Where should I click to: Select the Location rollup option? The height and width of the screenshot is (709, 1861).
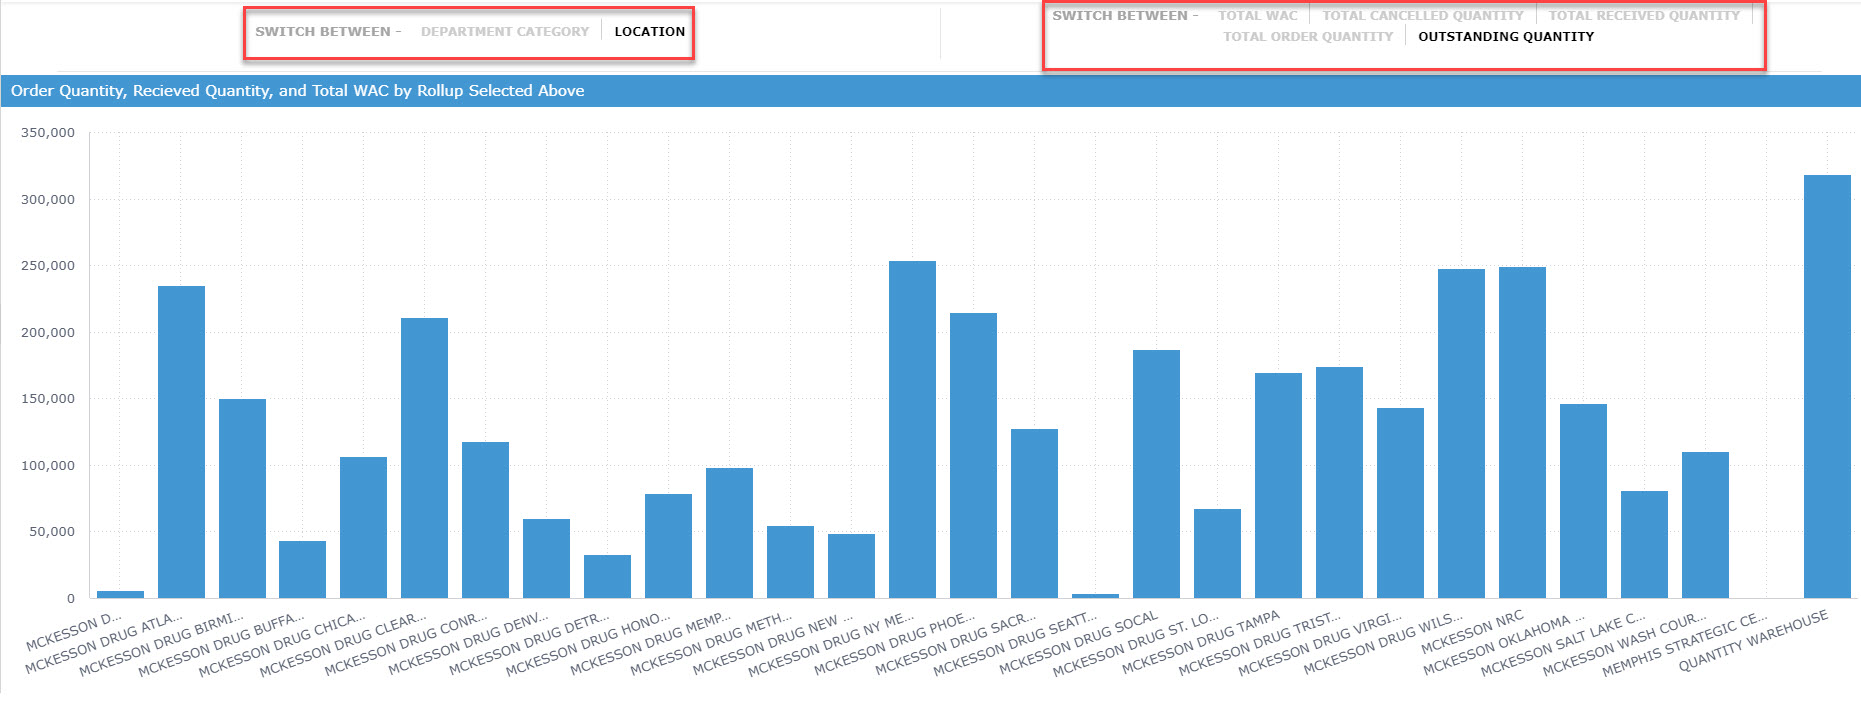pyautogui.click(x=650, y=32)
